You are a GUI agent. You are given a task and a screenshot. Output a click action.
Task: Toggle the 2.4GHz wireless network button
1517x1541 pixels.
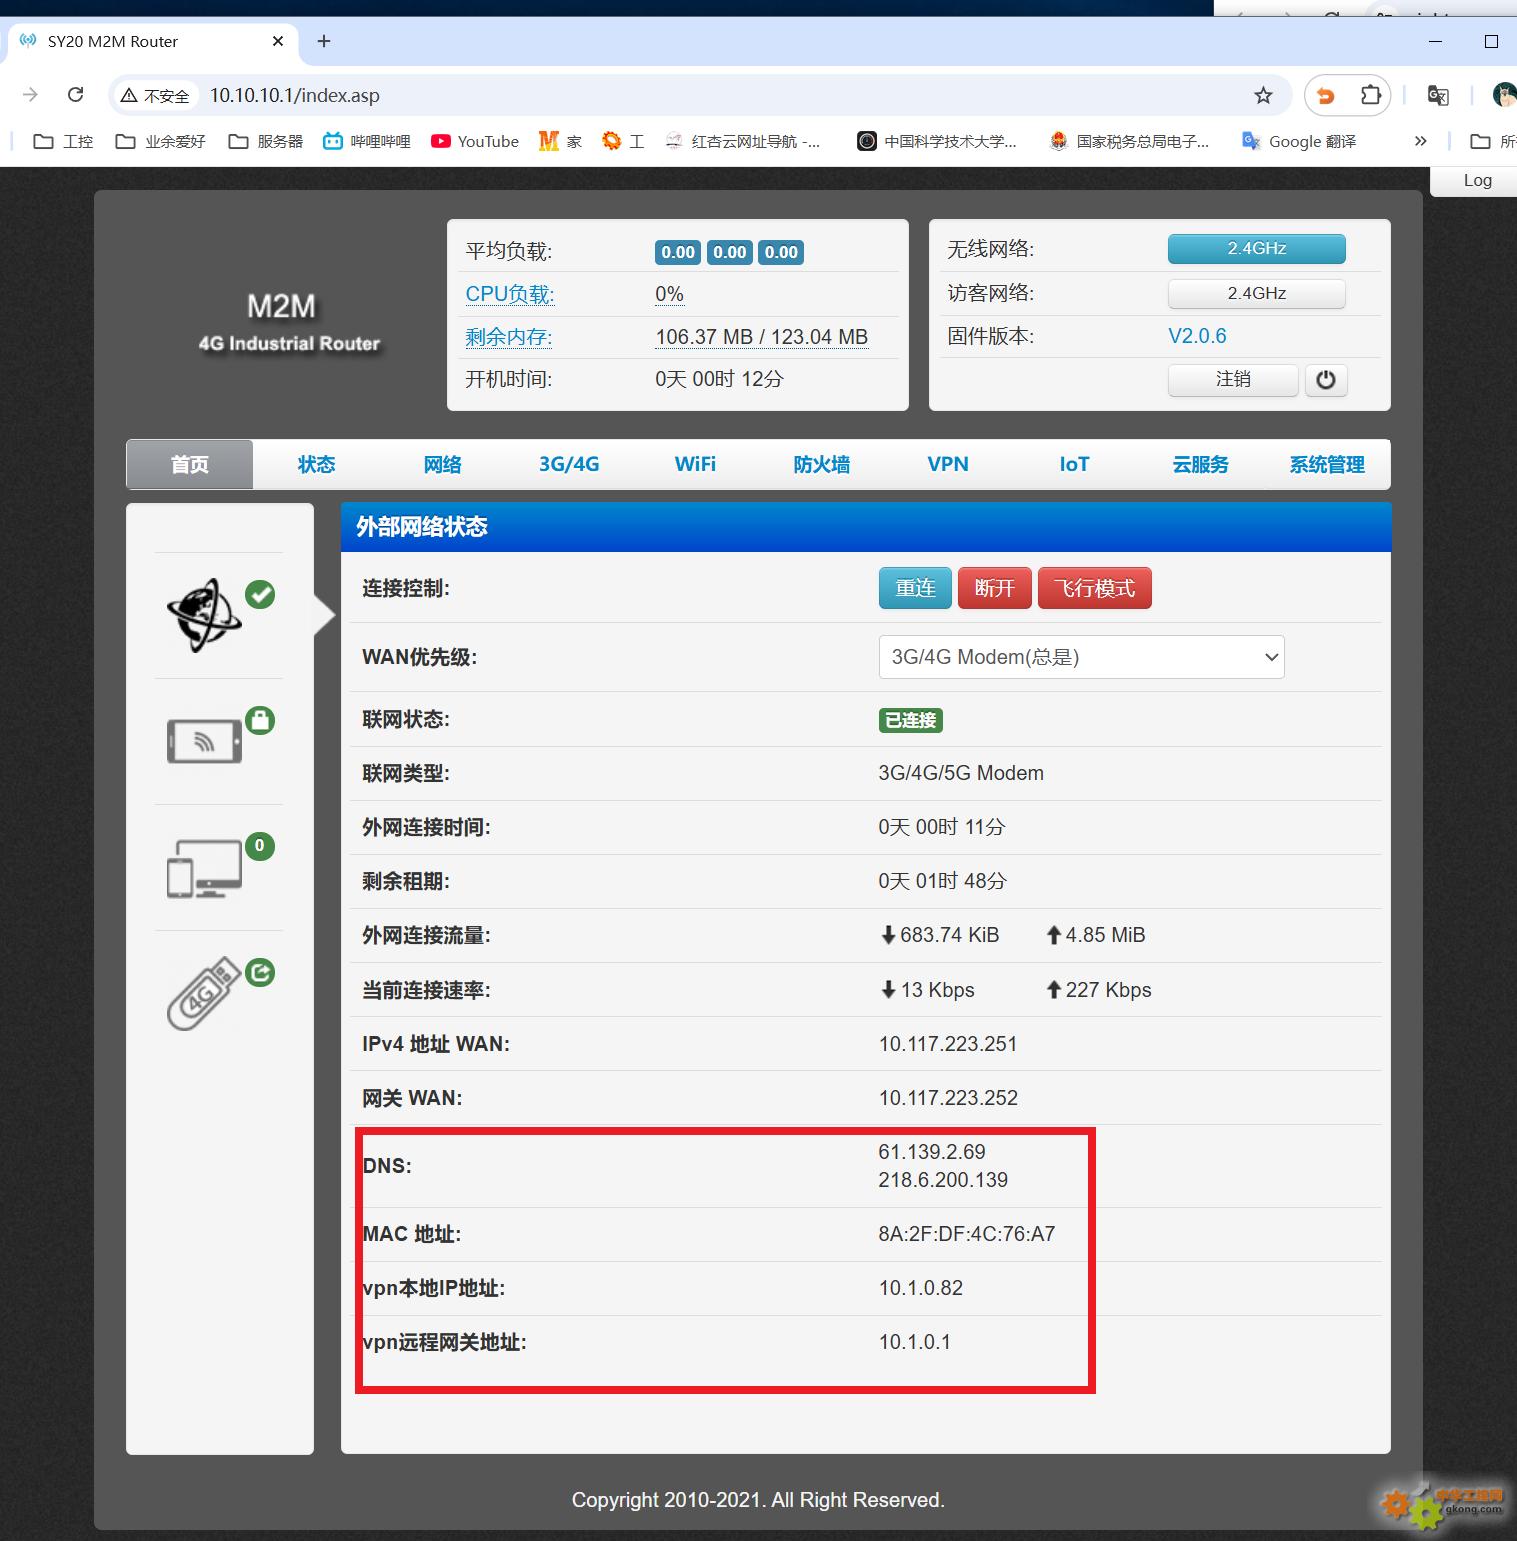click(1256, 249)
